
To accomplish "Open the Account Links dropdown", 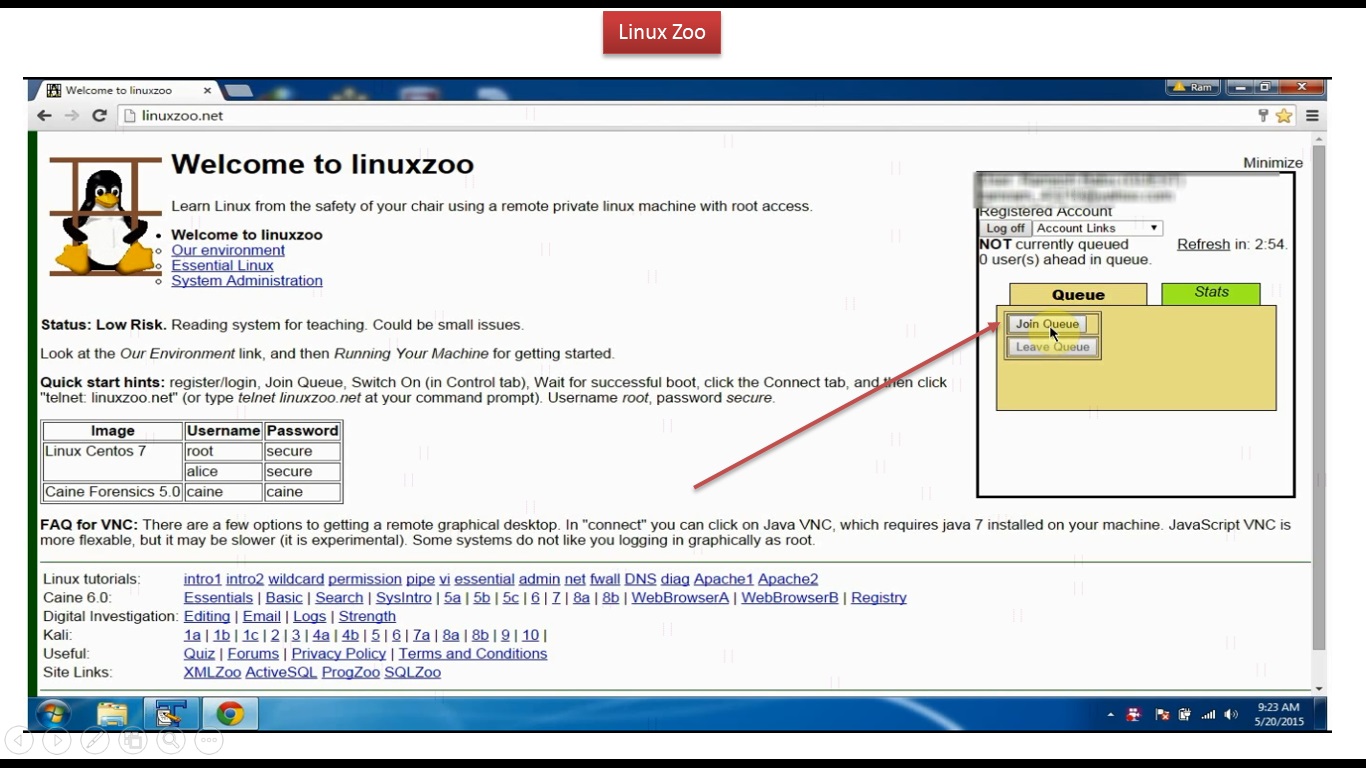I will 1097,228.
